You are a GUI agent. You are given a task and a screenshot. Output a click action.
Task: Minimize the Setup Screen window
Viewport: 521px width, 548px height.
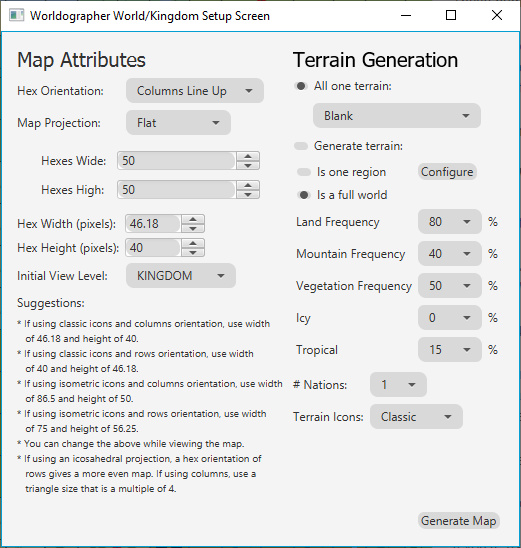(406, 15)
